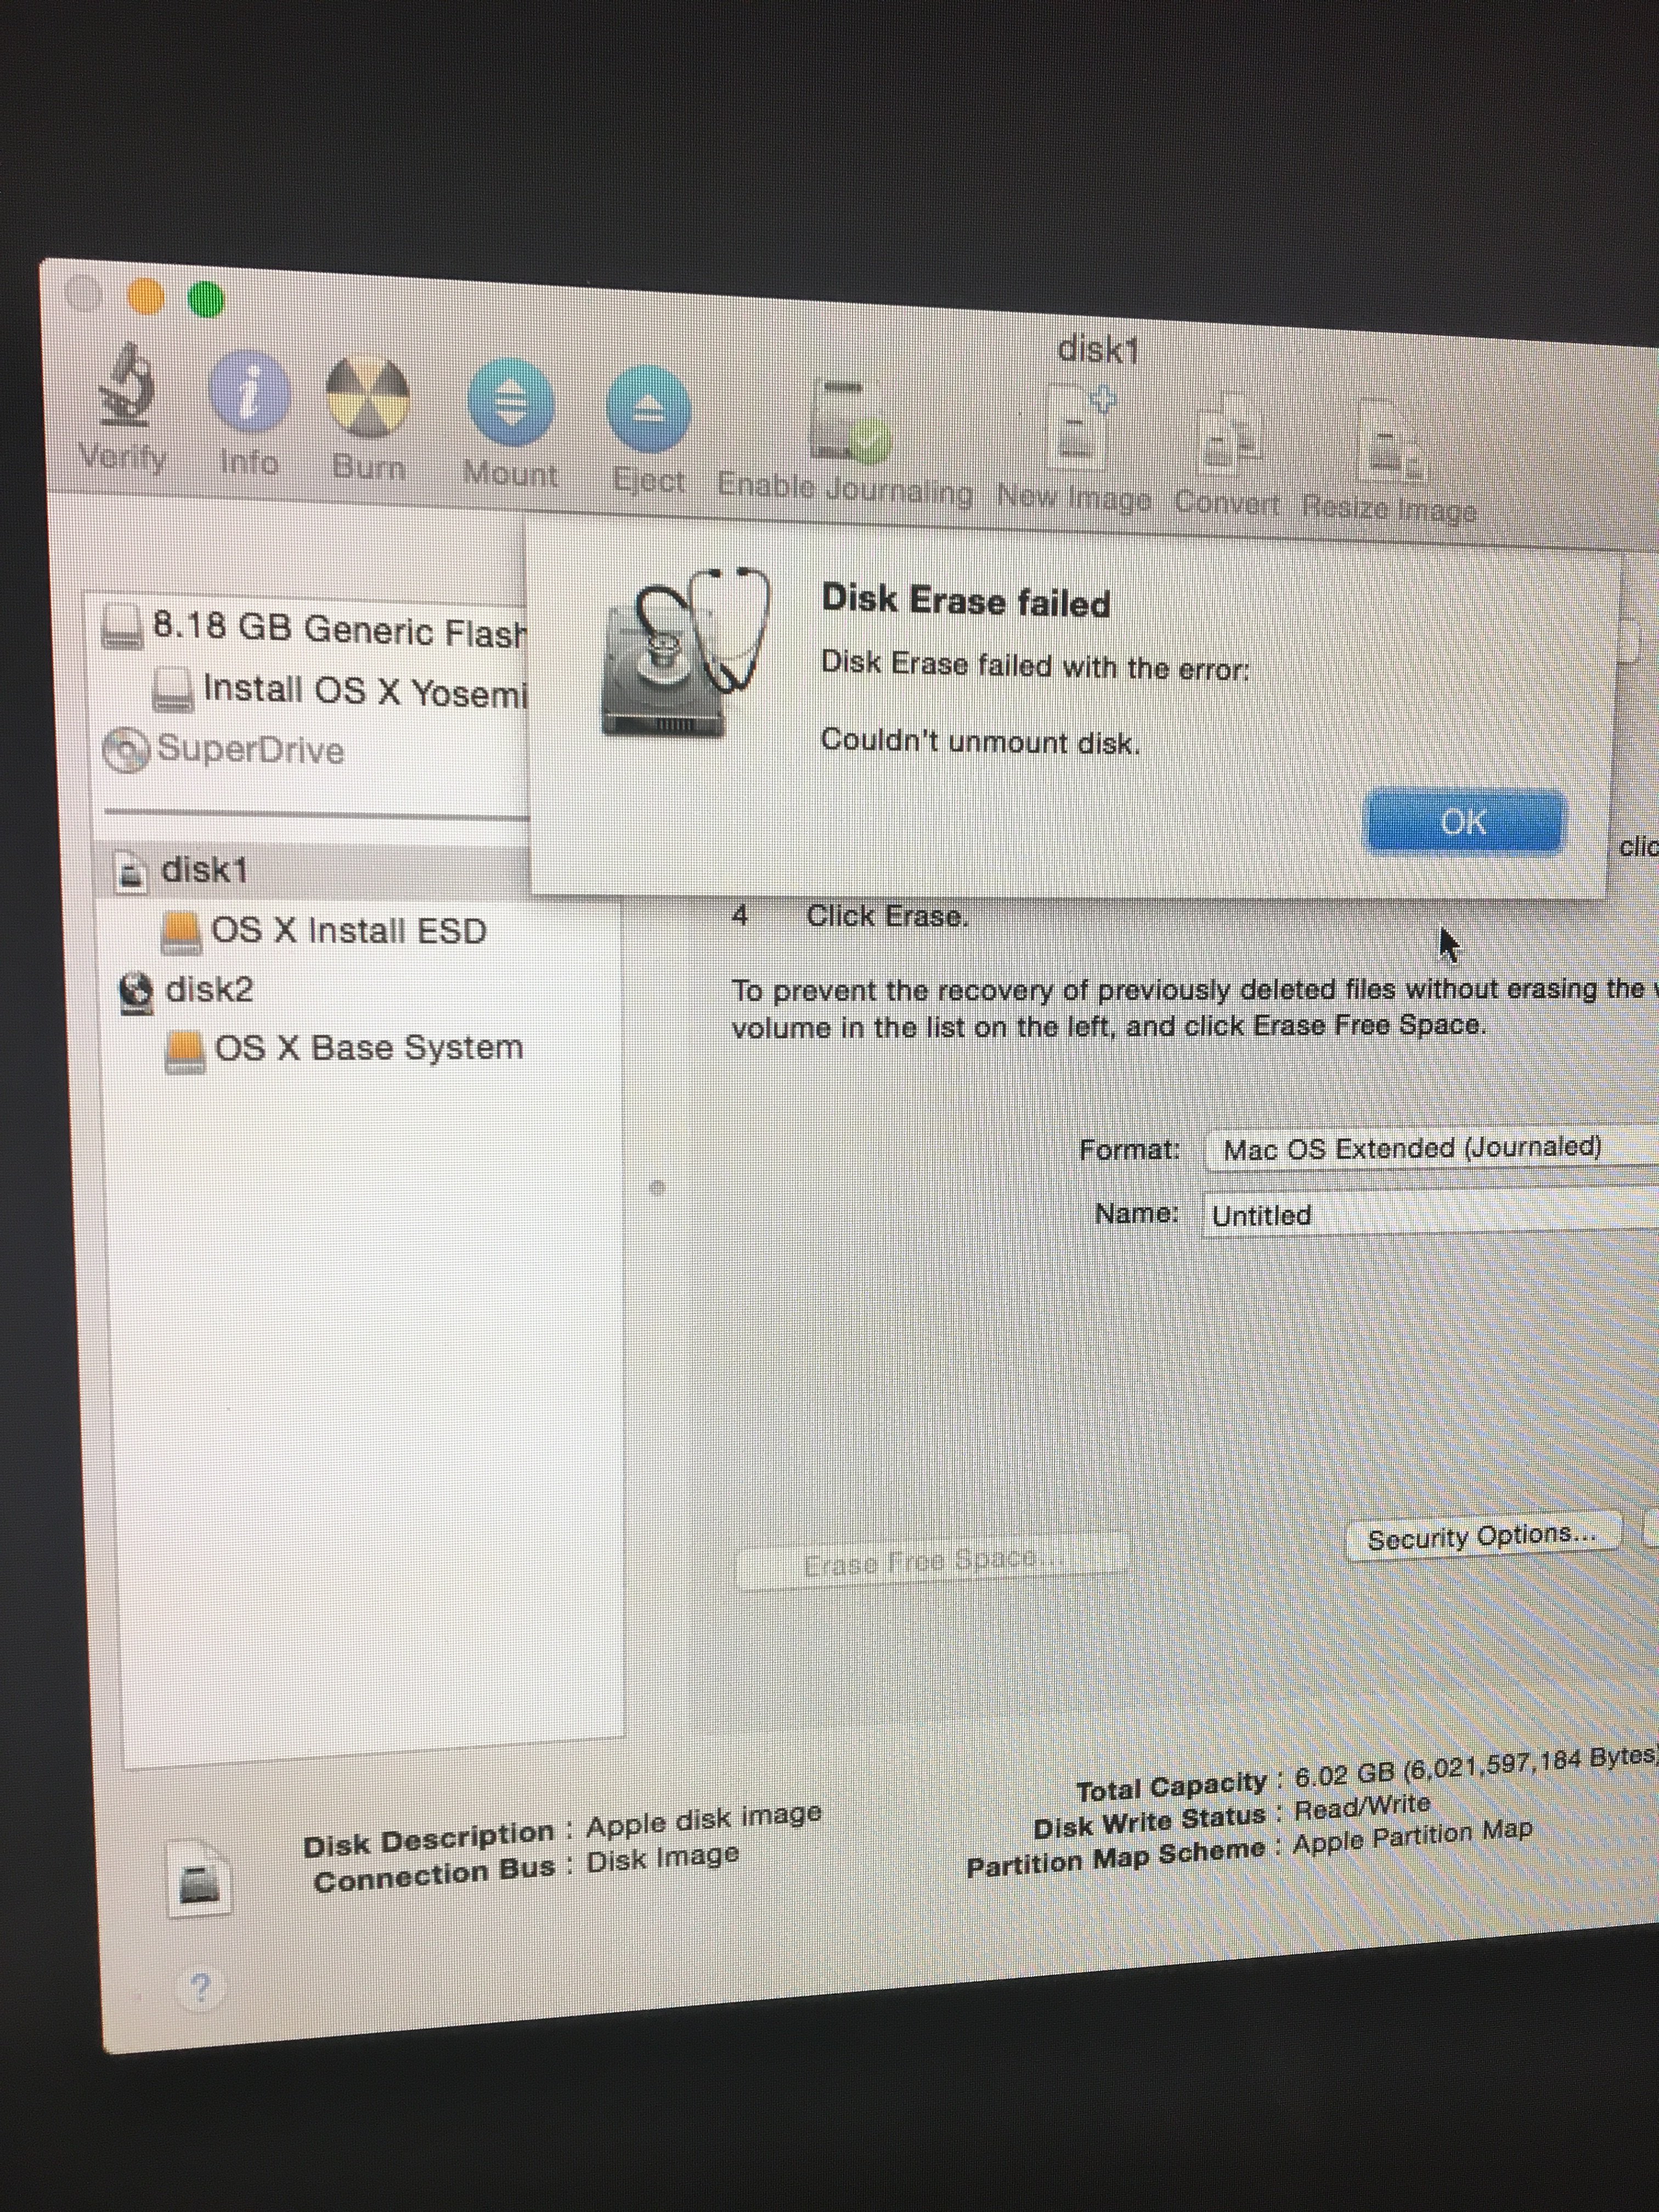Screen dimensions: 1659x2212
Task: Click the OS X Base System volume icon
Action: [184, 1052]
